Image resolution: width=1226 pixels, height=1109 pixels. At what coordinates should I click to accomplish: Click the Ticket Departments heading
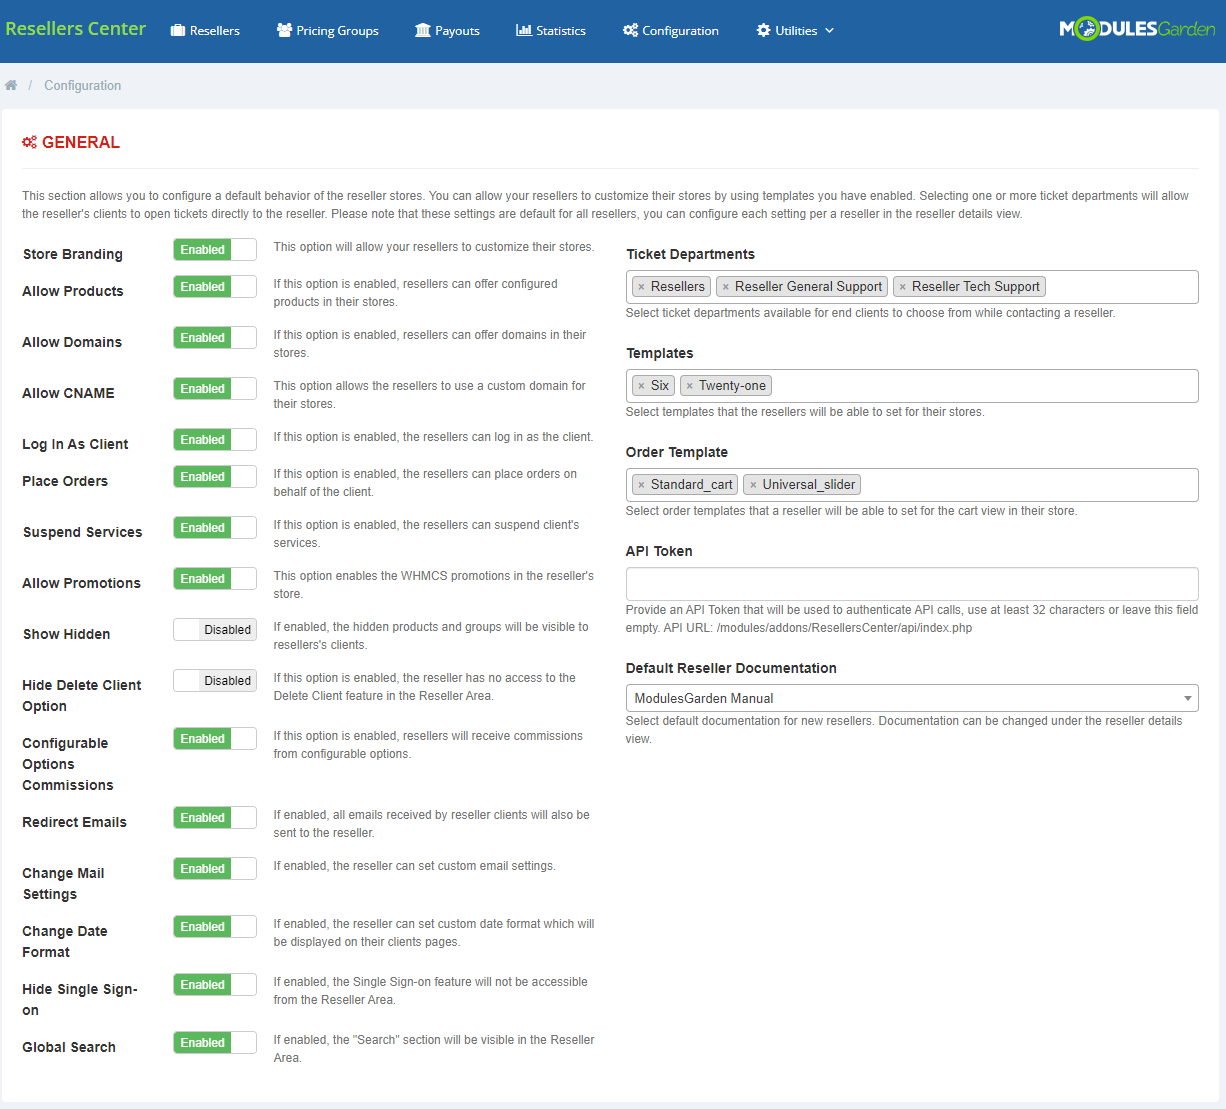click(690, 254)
